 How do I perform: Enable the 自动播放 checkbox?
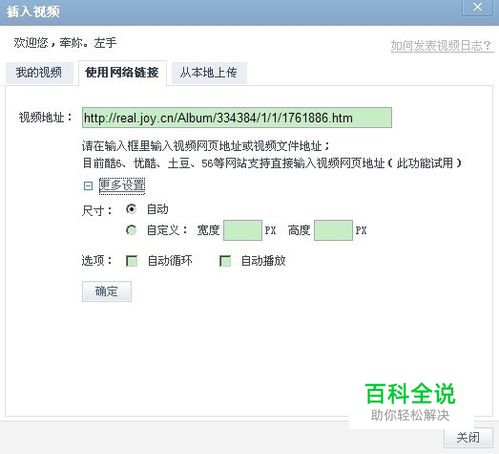pyautogui.click(x=225, y=261)
